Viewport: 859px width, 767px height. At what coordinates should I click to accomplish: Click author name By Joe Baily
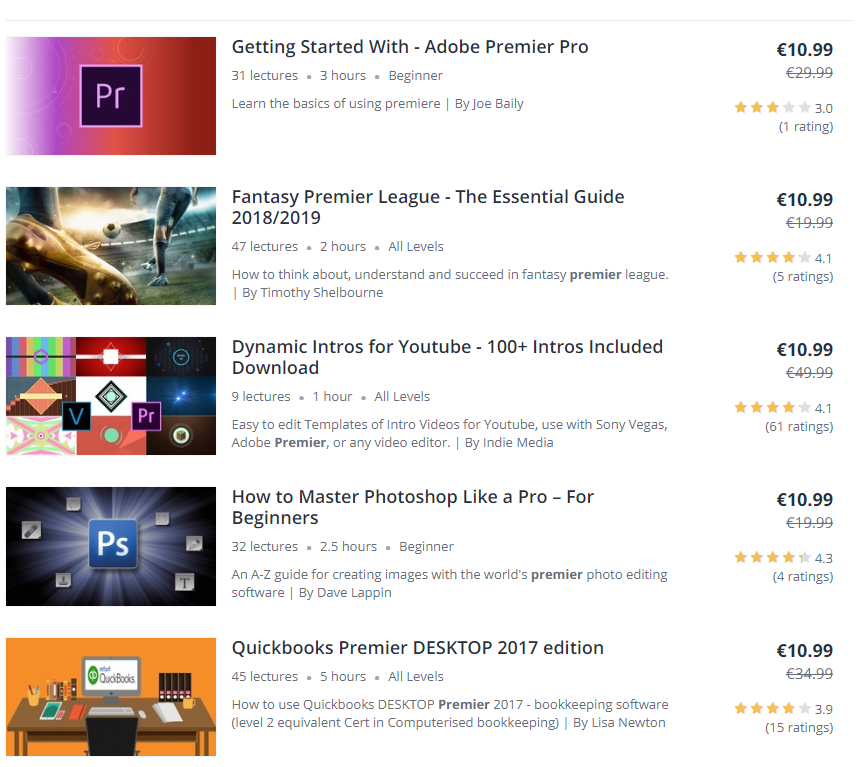click(489, 104)
